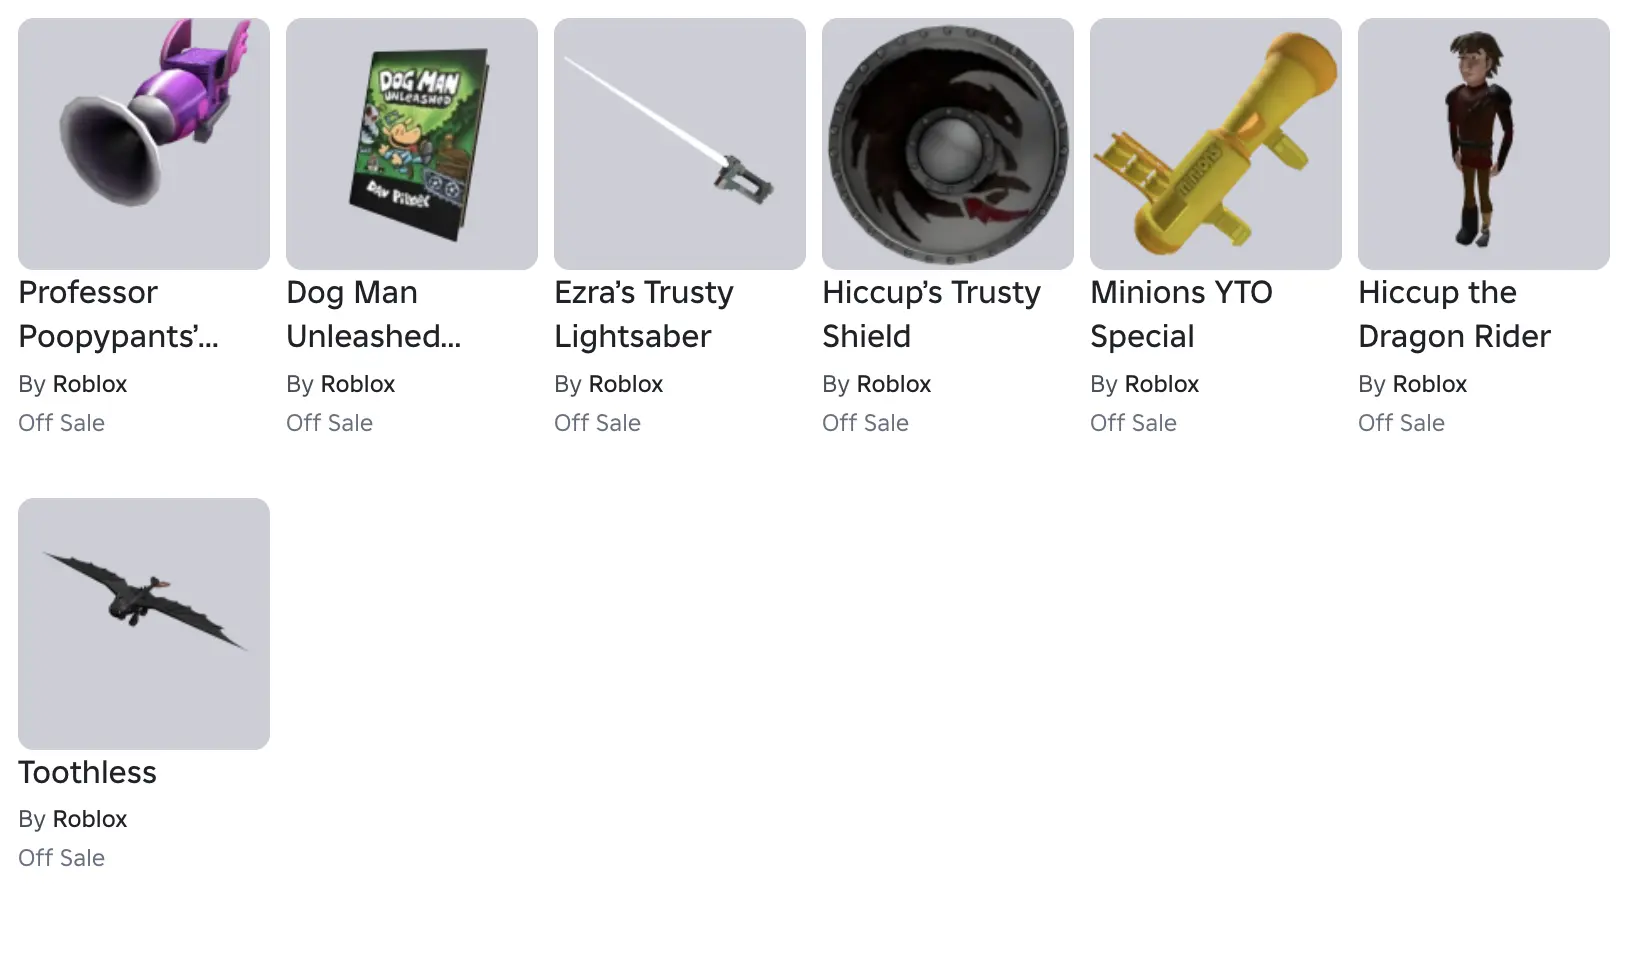Open the Dog Man Unleashed book image
The width and height of the screenshot is (1648, 958).
[x=412, y=144]
